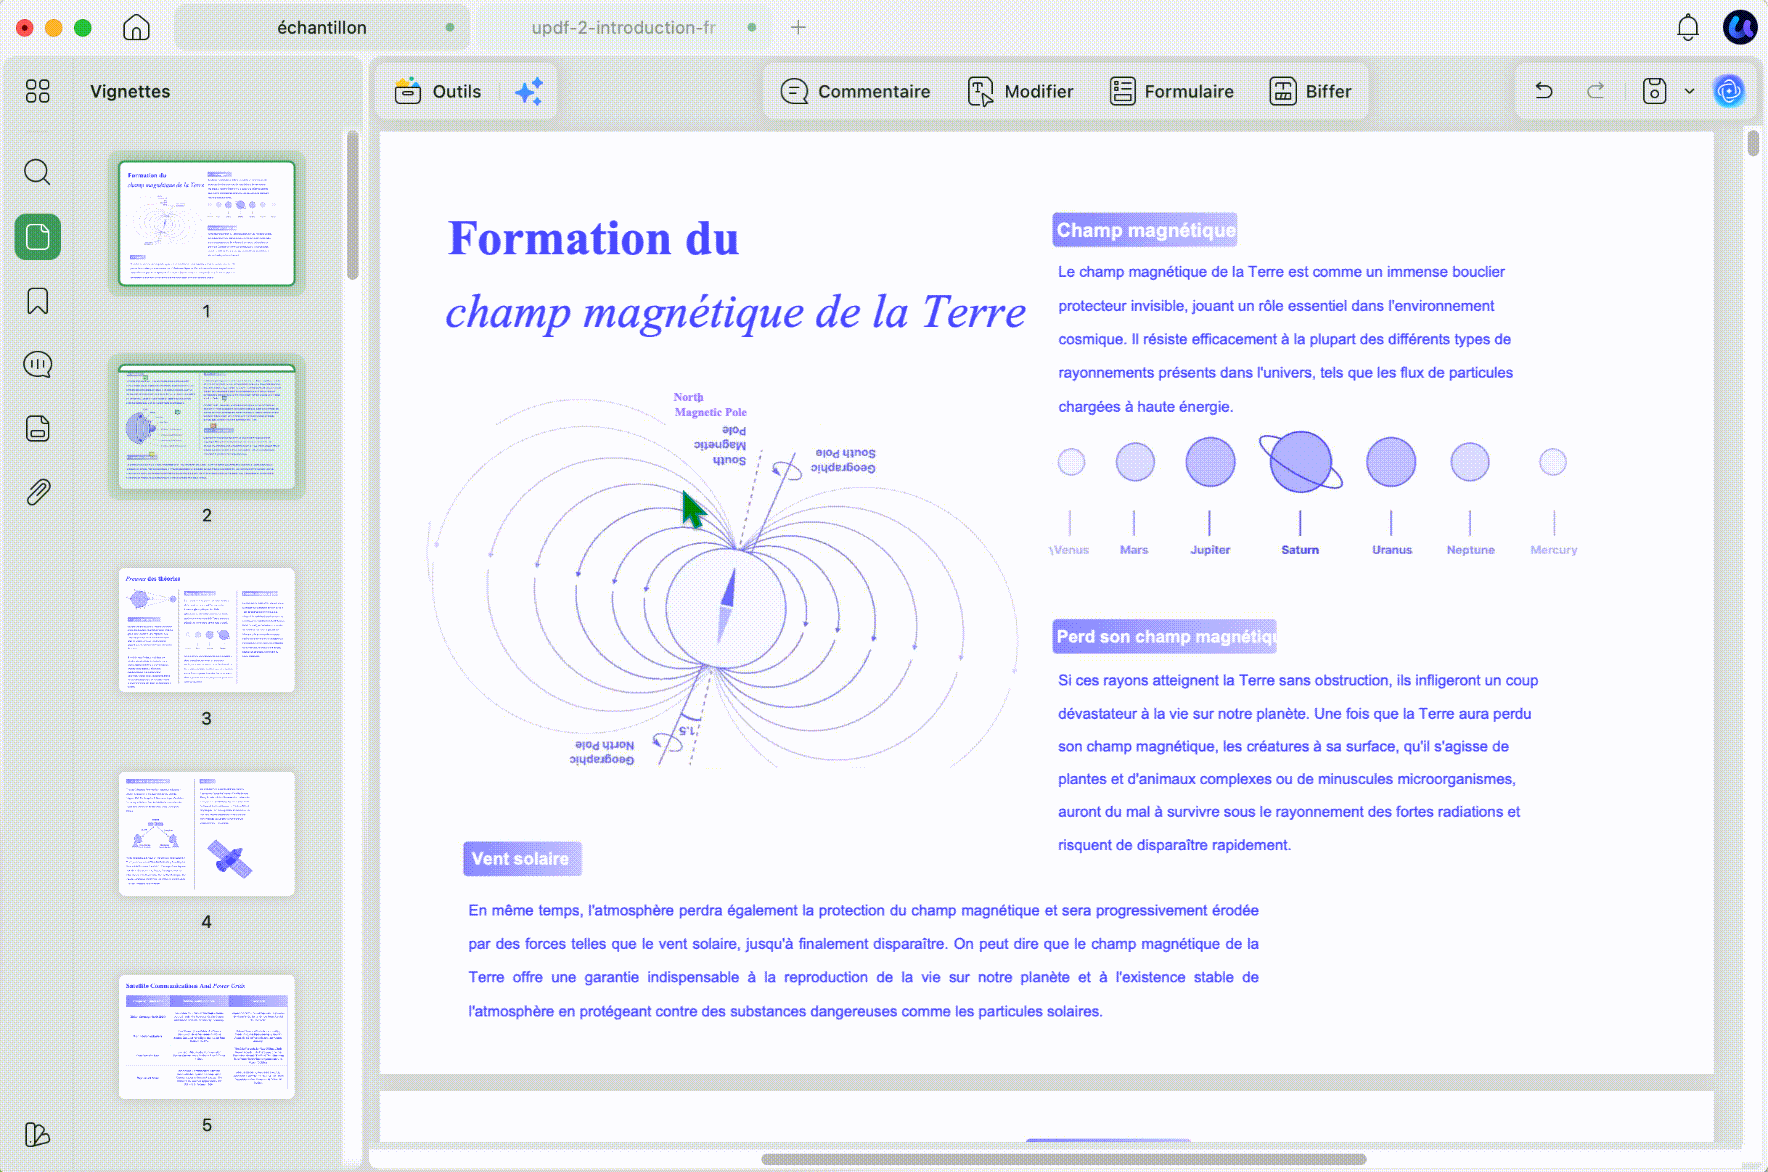Screen dimensions: 1768x1172
Task: Open the Outils menu
Action: tap(438, 91)
